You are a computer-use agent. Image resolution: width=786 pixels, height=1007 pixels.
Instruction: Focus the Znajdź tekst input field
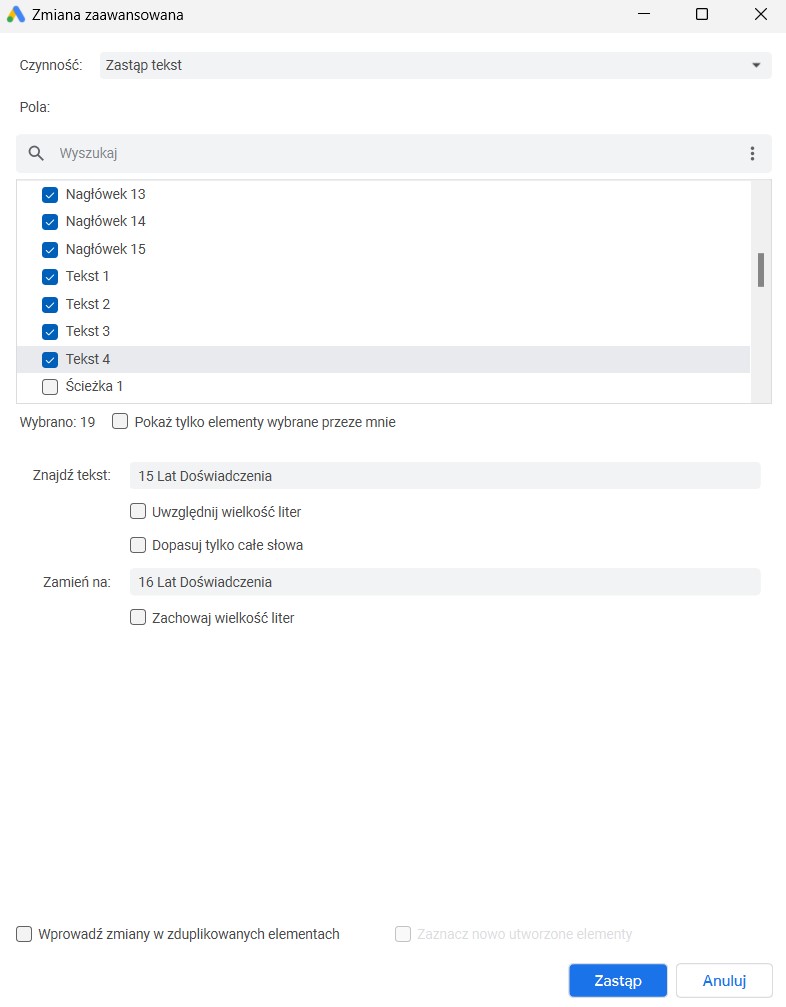tap(445, 476)
